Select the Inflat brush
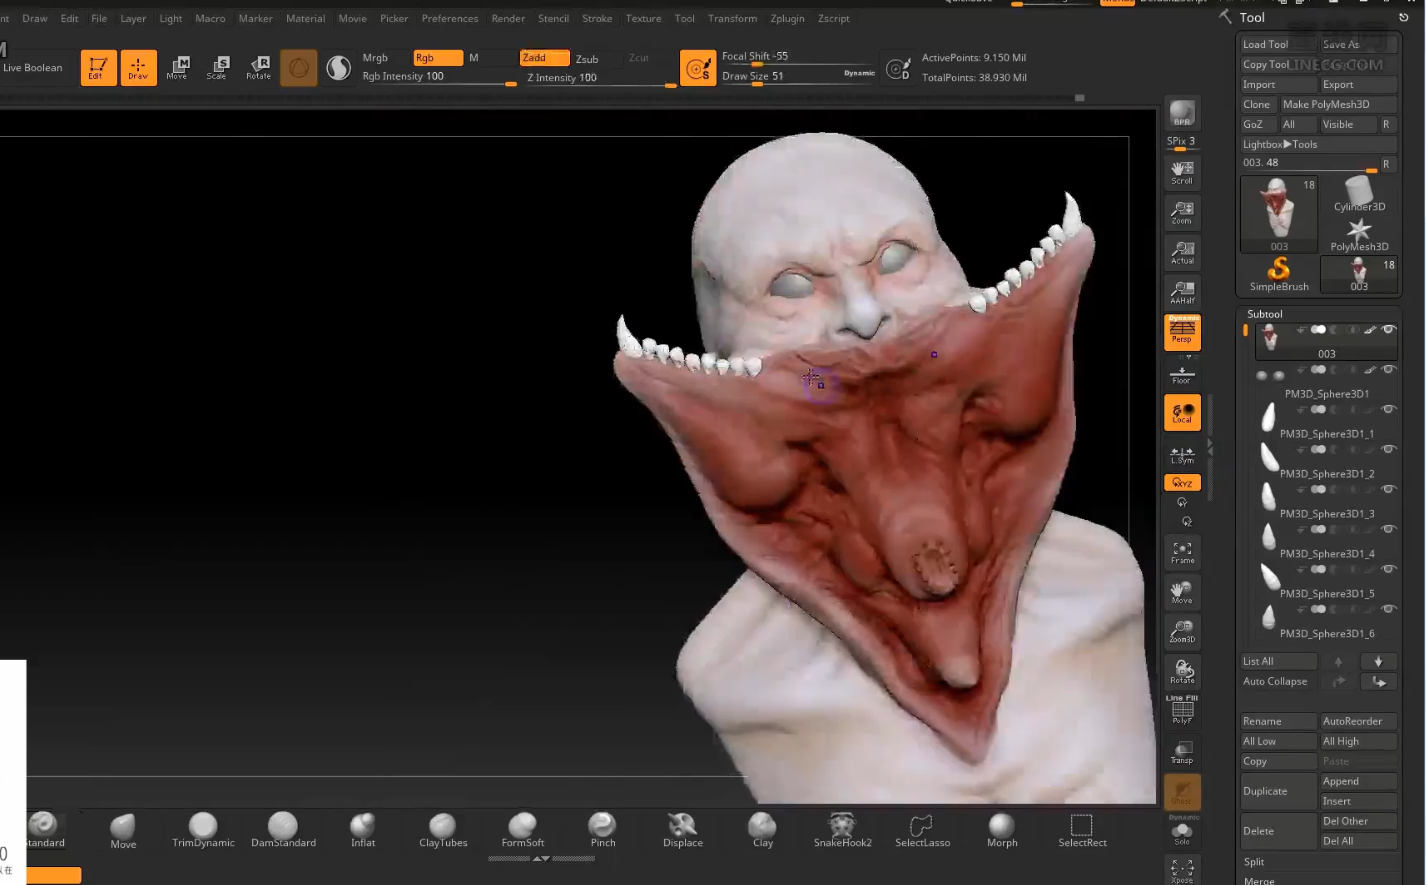This screenshot has height=885, width=1426. (363, 830)
